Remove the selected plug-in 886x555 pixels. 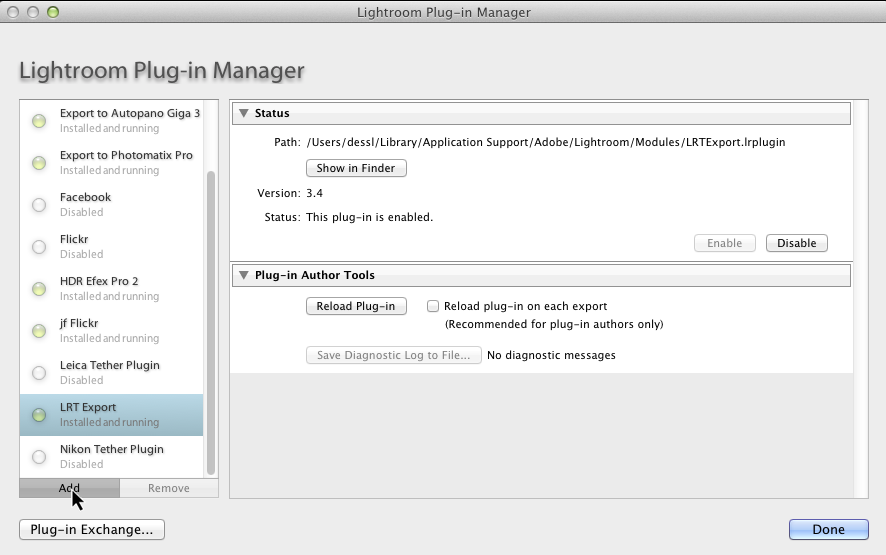[x=169, y=488]
